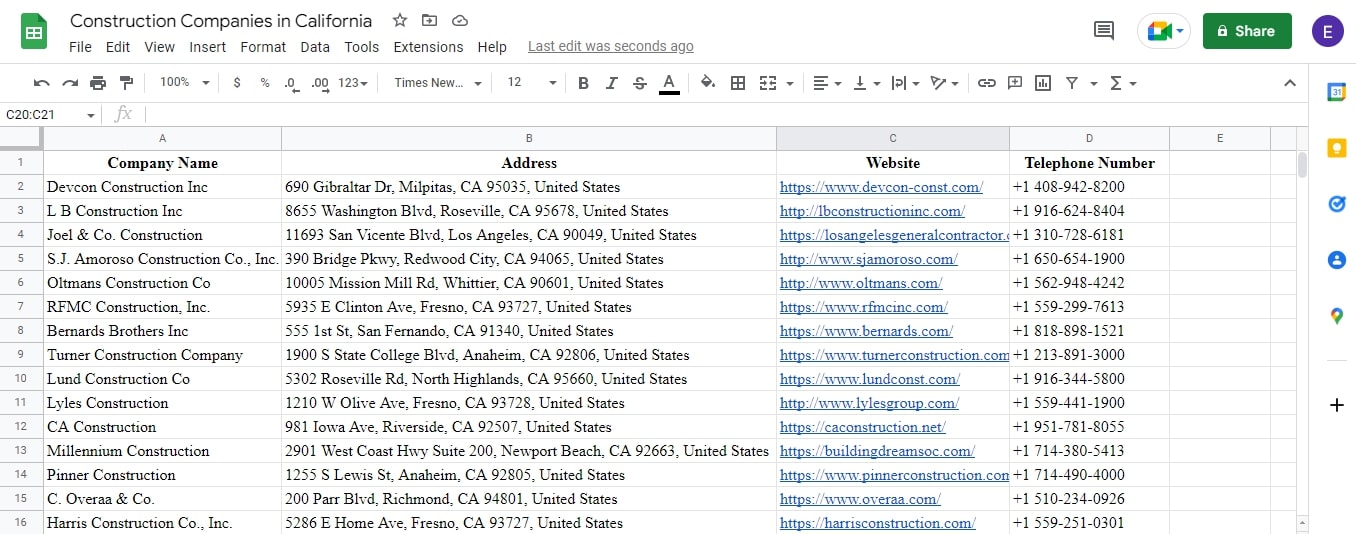The width and height of the screenshot is (1356, 534).
Task: Open the devcon-const.com website link
Action: [x=880, y=187]
